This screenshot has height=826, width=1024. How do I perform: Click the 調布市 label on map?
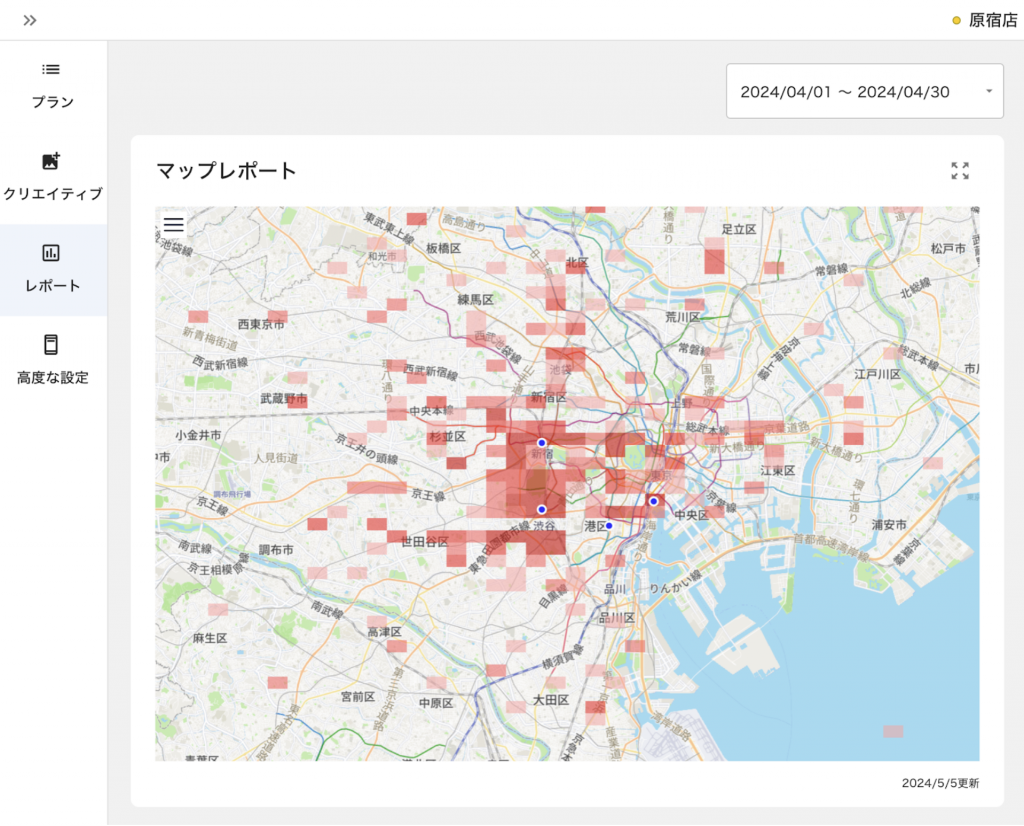click(x=276, y=550)
